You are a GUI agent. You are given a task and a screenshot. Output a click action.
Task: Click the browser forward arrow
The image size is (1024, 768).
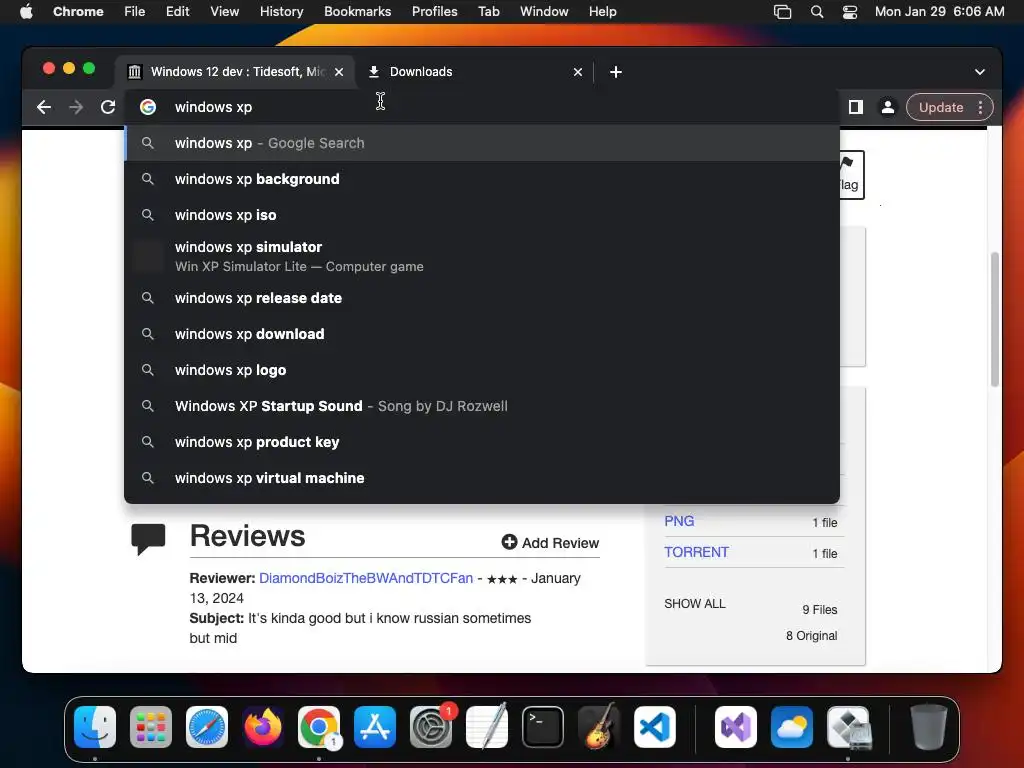coord(76,107)
